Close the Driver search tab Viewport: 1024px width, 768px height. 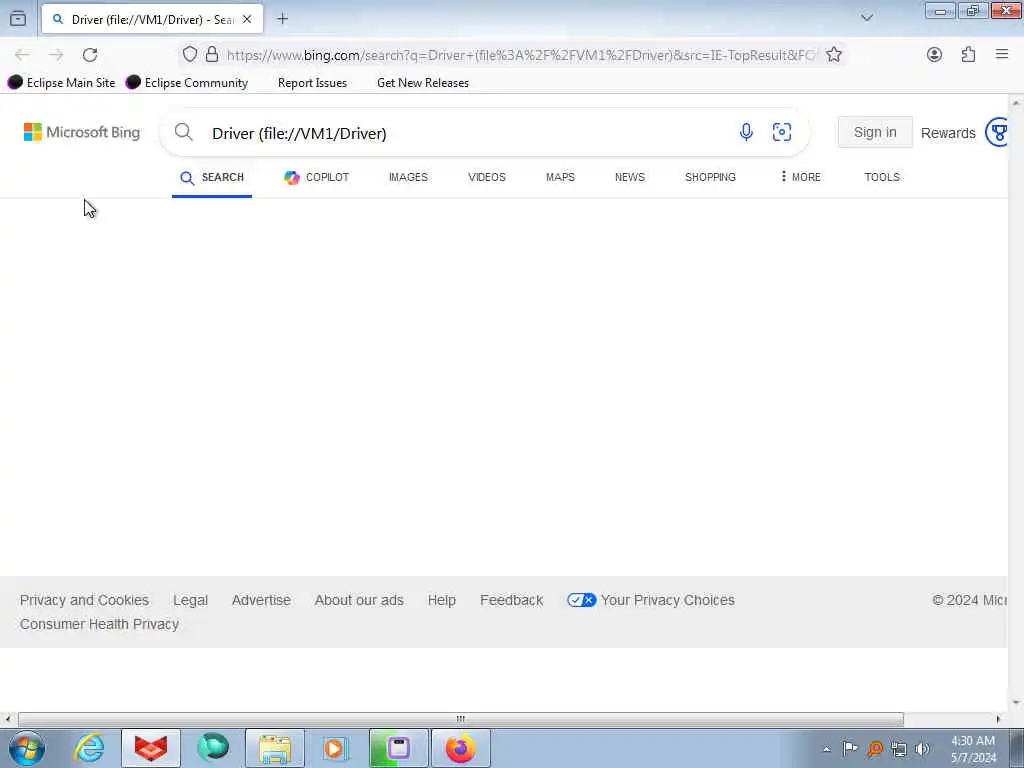[247, 20]
